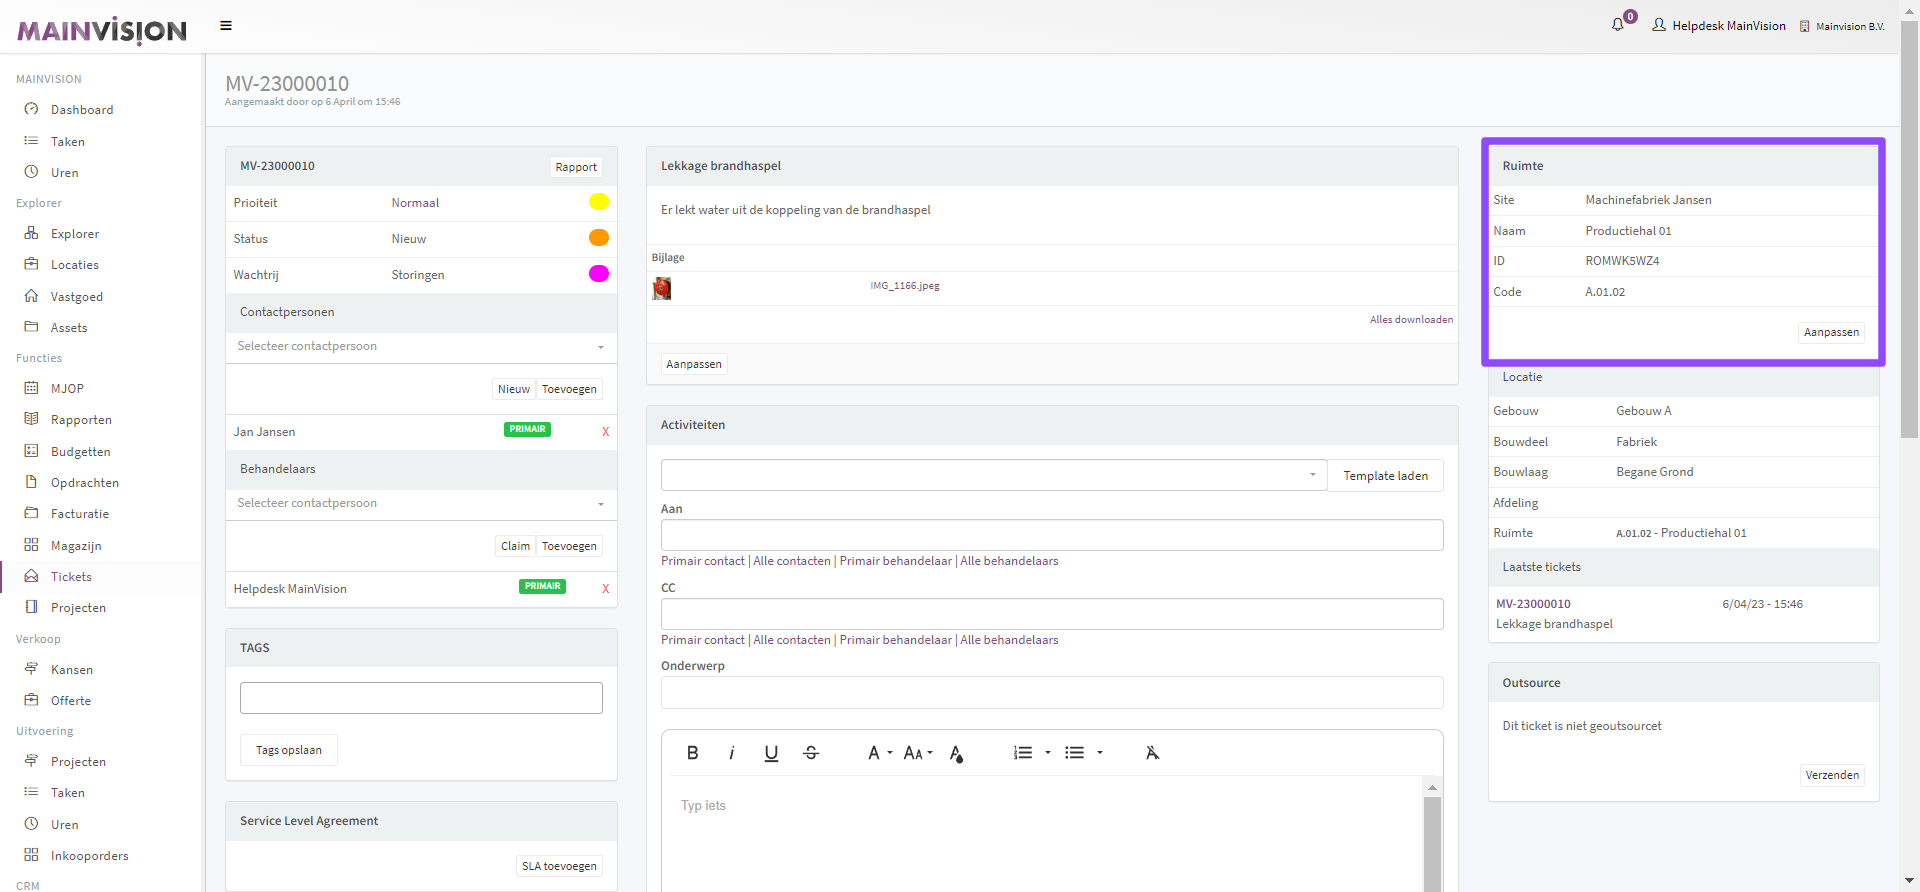The width and height of the screenshot is (1920, 892).
Task: Expand the bulleted list style options arrow
Action: click(1099, 753)
